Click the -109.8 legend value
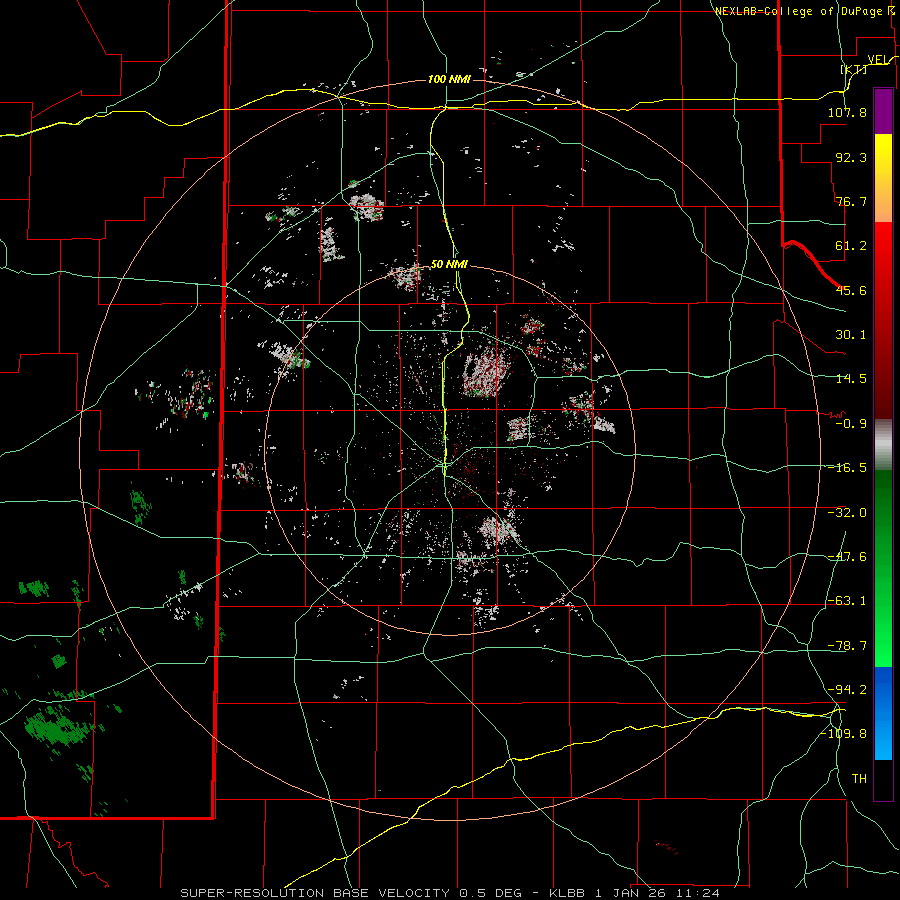This screenshot has height=900, width=900. click(843, 734)
